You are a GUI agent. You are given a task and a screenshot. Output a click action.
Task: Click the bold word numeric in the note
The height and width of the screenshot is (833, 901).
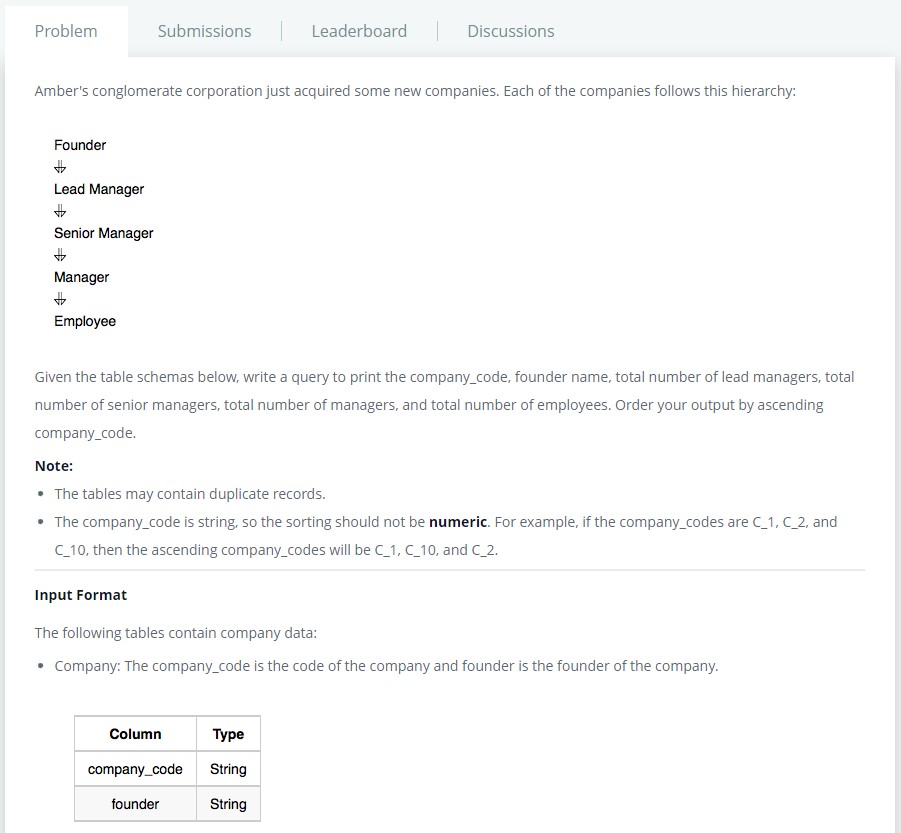click(x=457, y=522)
